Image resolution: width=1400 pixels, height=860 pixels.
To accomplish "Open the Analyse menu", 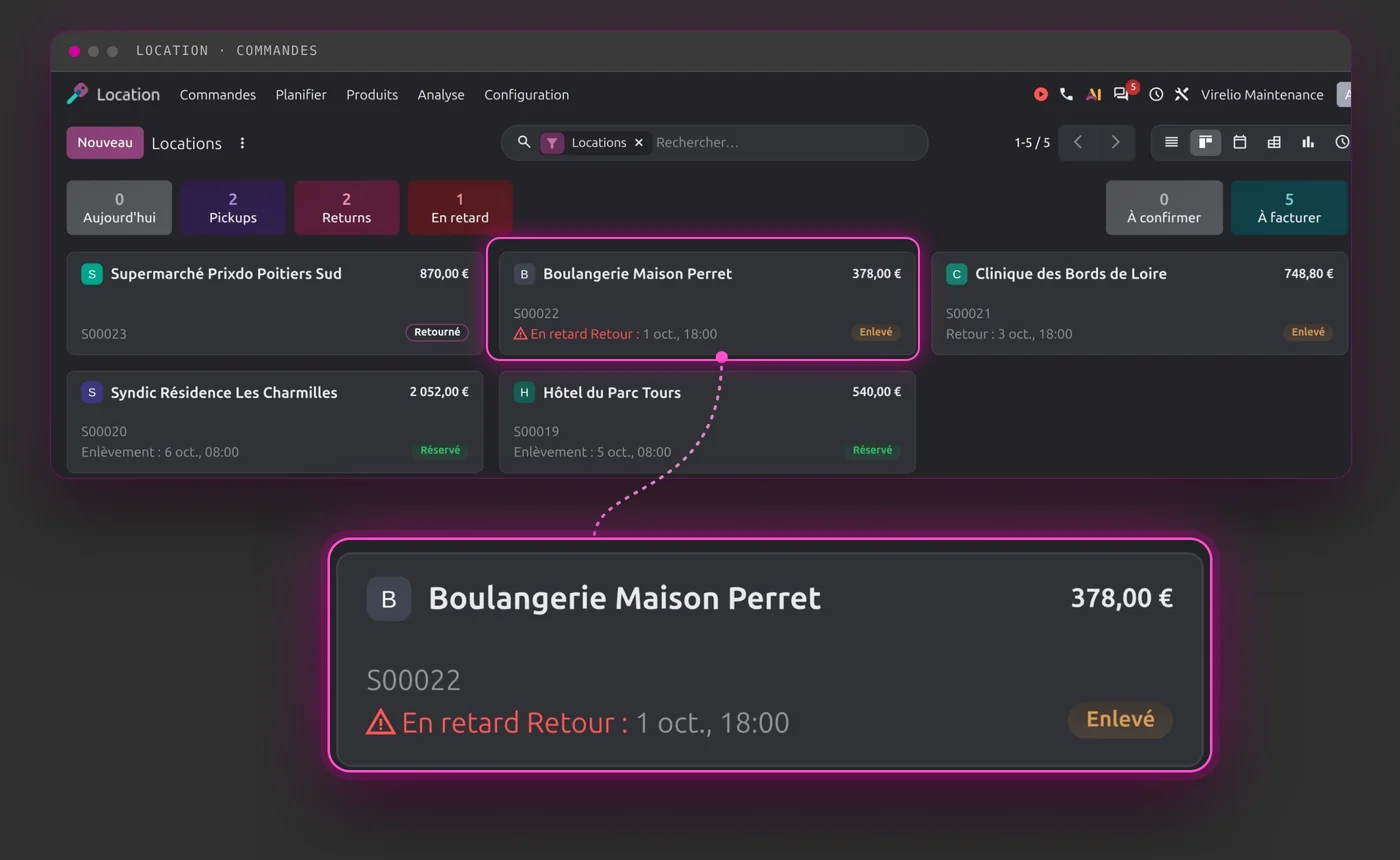I will (x=441, y=95).
